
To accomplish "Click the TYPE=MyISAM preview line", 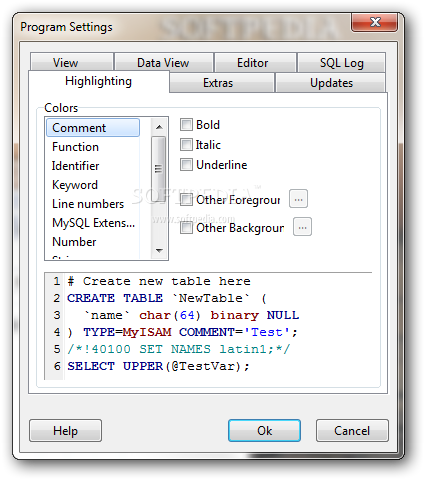I will click(x=182, y=332).
